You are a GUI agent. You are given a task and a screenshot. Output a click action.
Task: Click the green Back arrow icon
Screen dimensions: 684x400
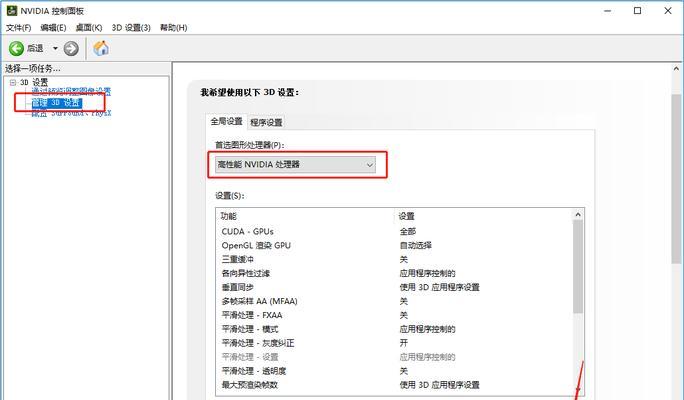(16, 48)
